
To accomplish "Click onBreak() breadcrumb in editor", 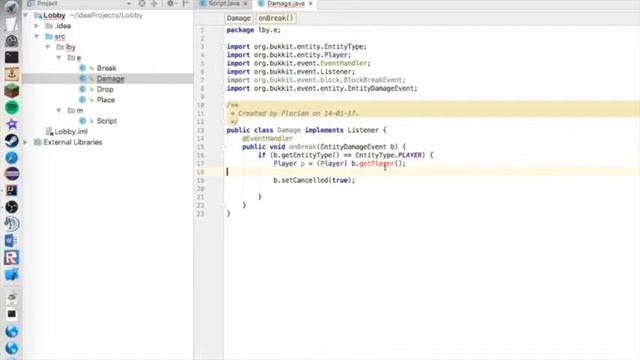I will (276, 18).
